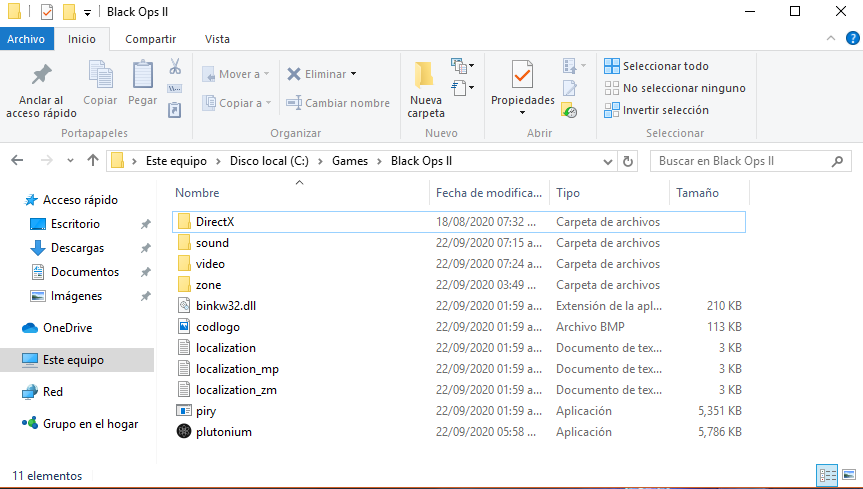This screenshot has width=863, height=489.
Task: Click the search magnifier icon
Action: [837, 161]
